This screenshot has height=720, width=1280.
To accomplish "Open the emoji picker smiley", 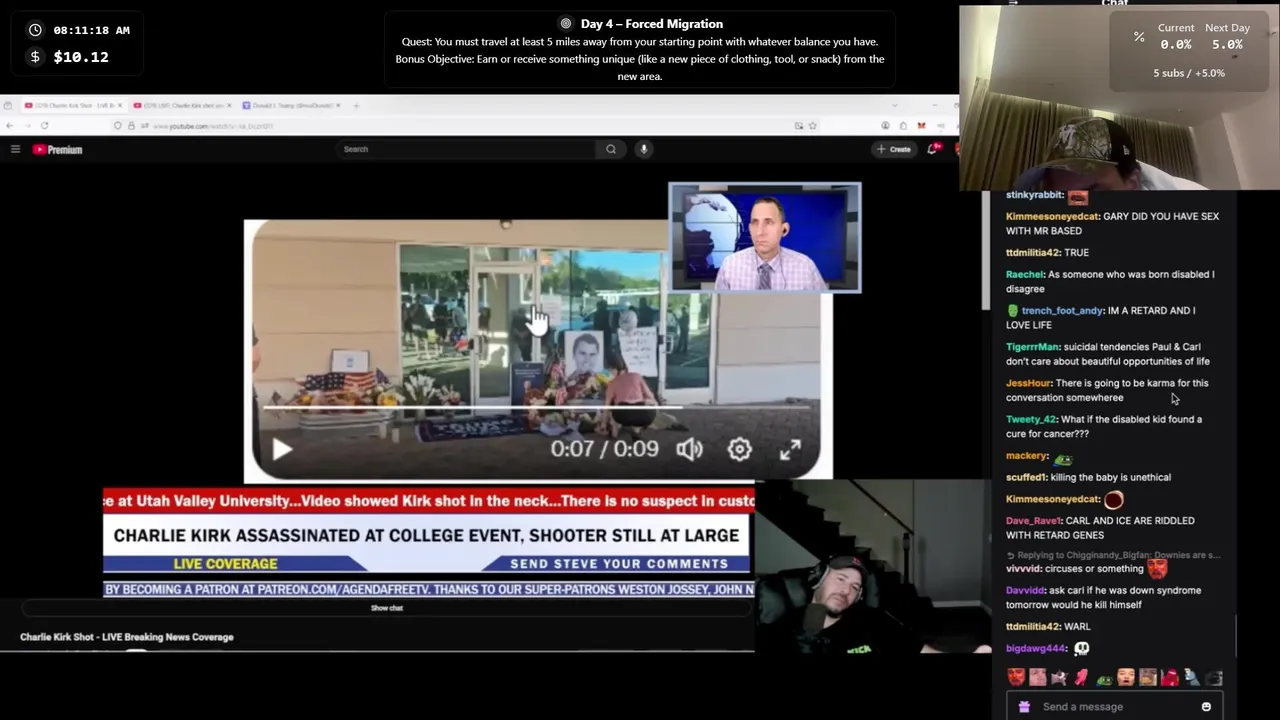I will [1206, 707].
